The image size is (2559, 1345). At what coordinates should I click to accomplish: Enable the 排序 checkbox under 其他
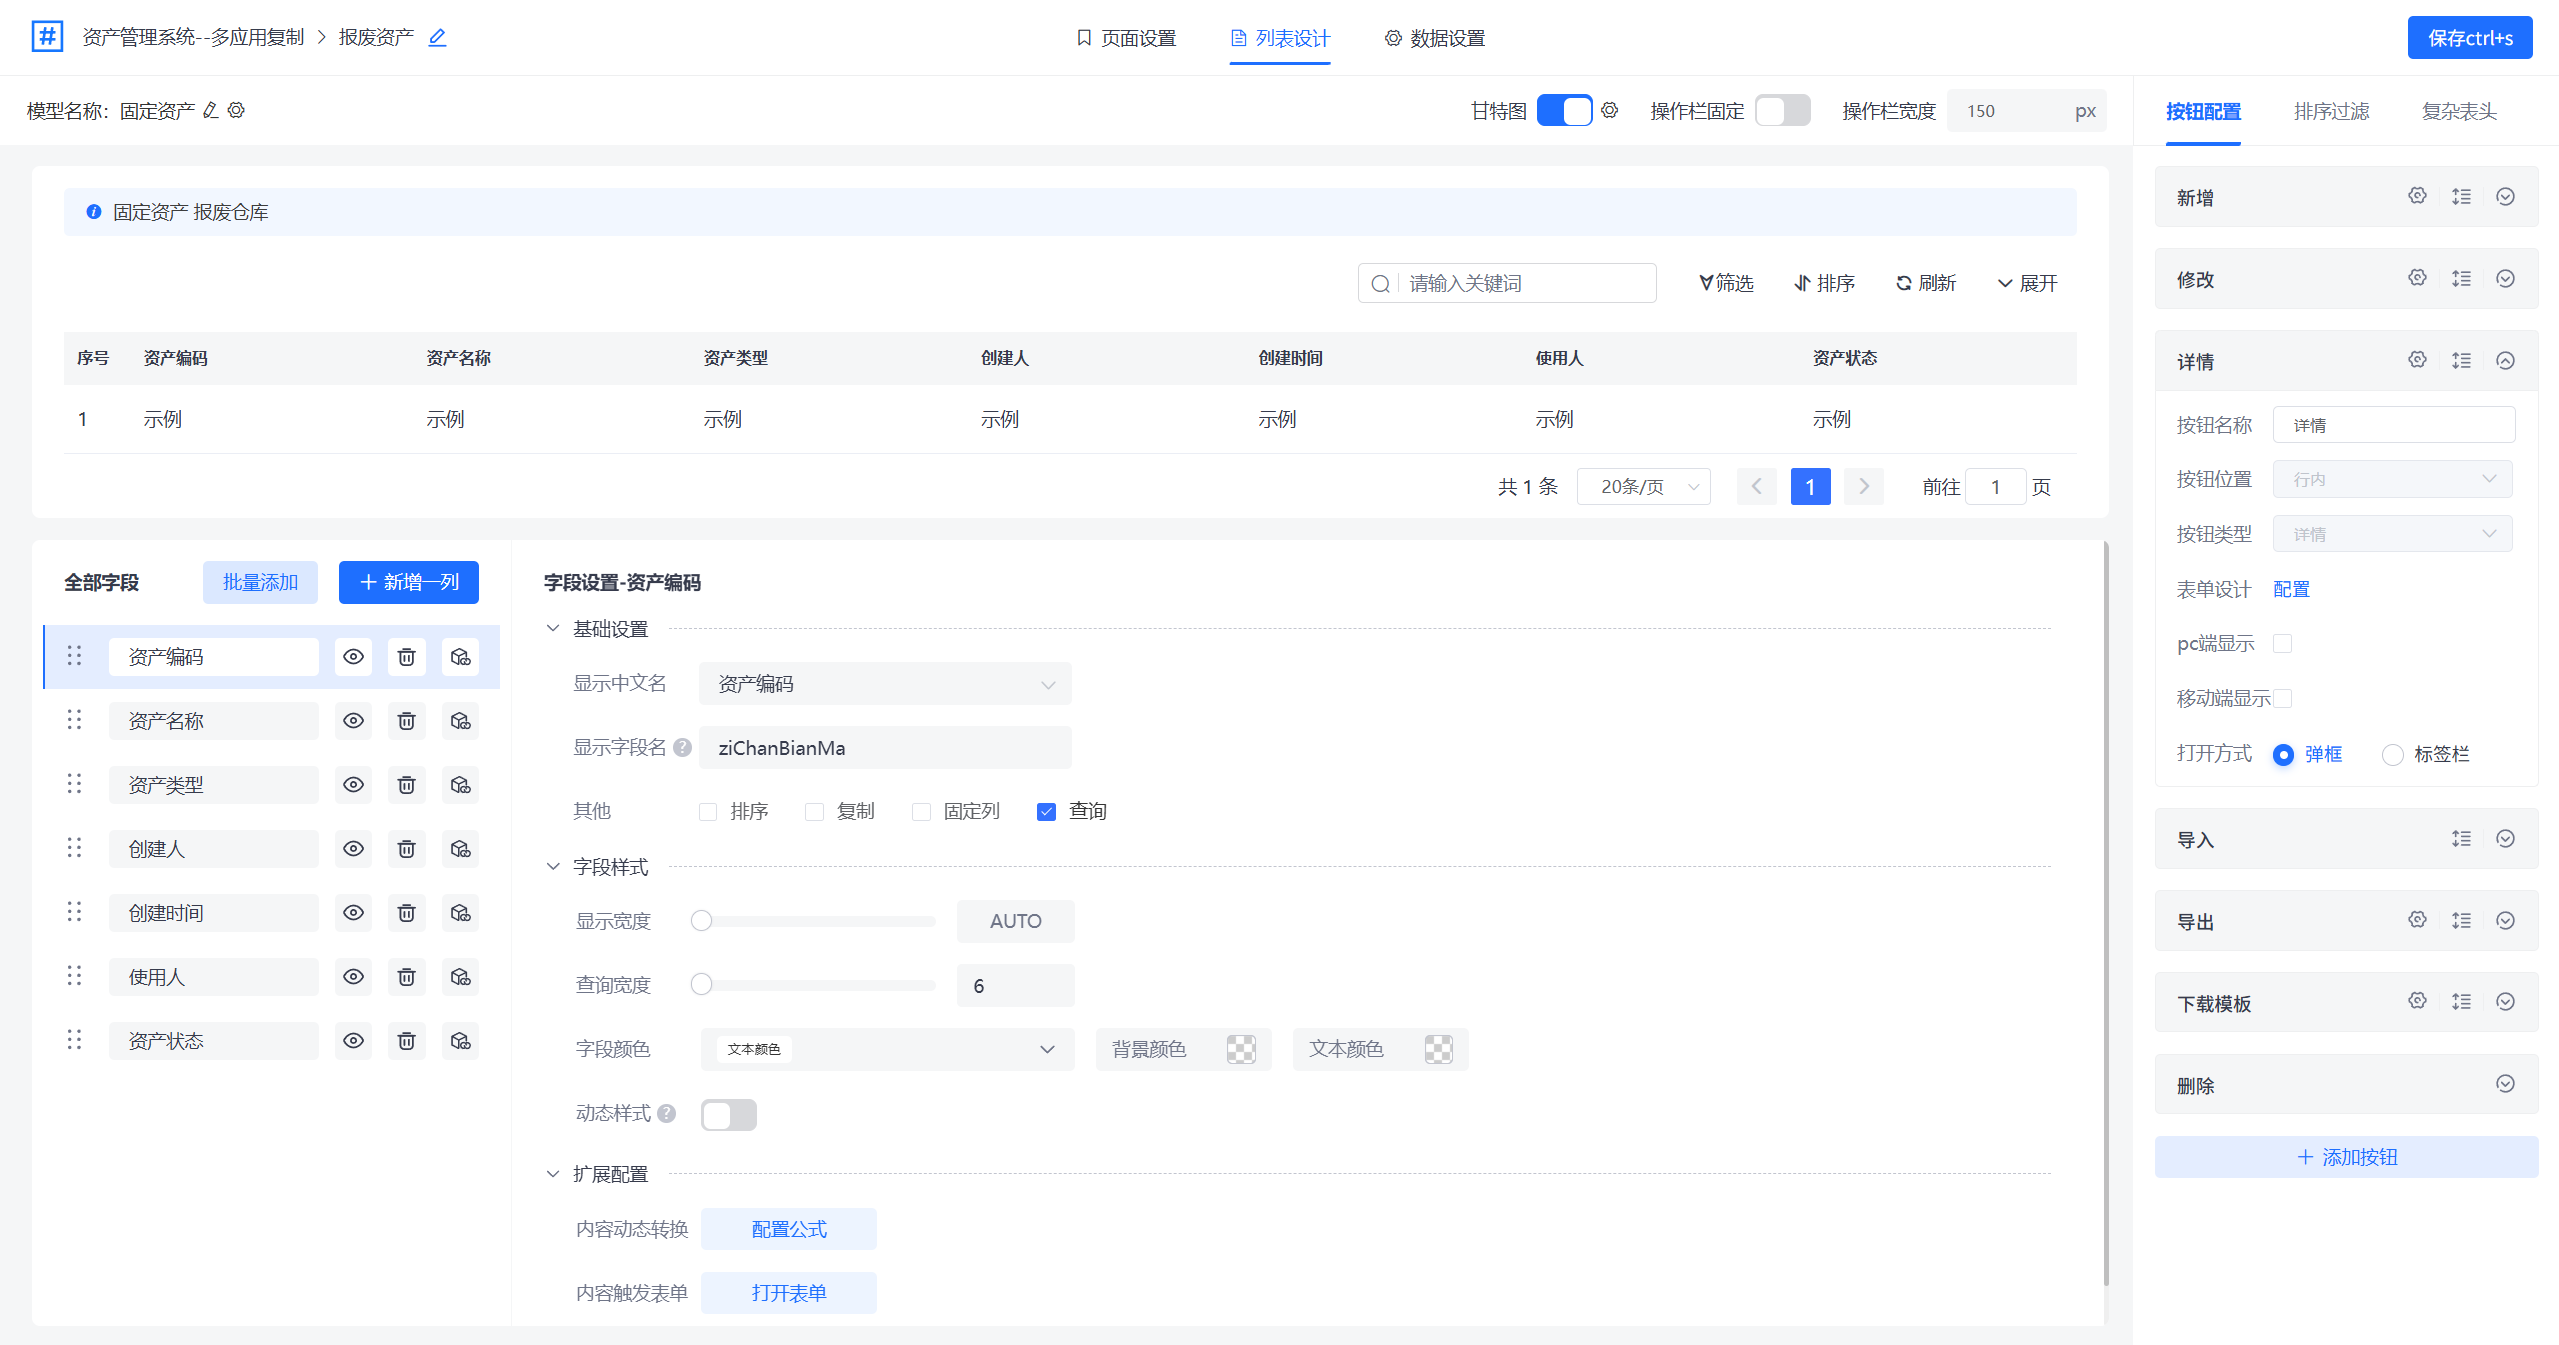708,811
